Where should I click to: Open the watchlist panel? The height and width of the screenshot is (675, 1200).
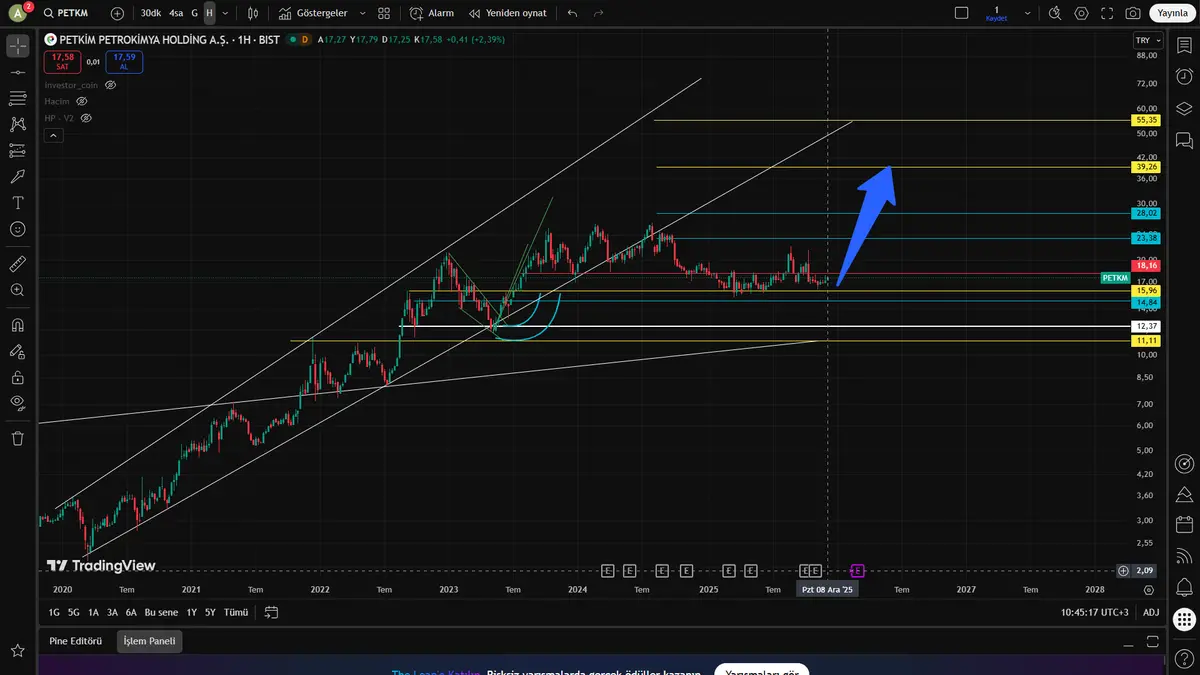[x=1184, y=47]
